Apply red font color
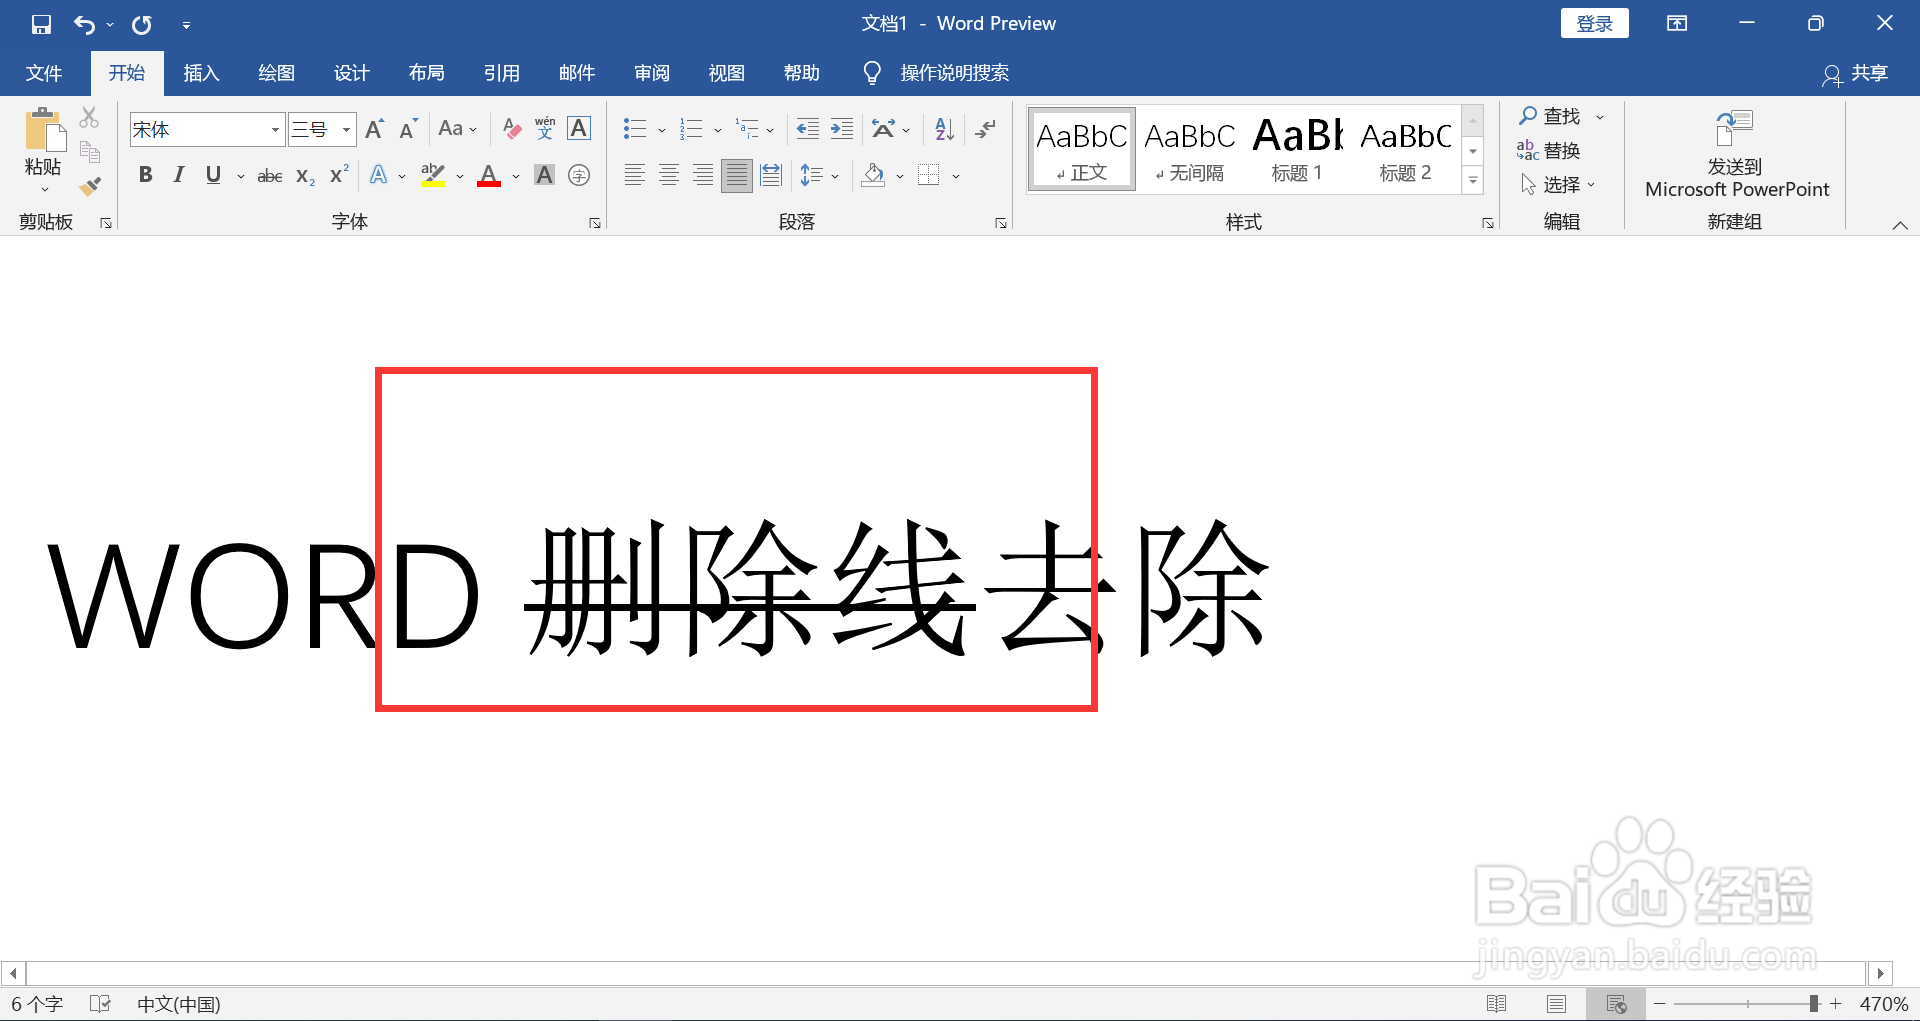The height and width of the screenshot is (1021, 1920). [489, 175]
